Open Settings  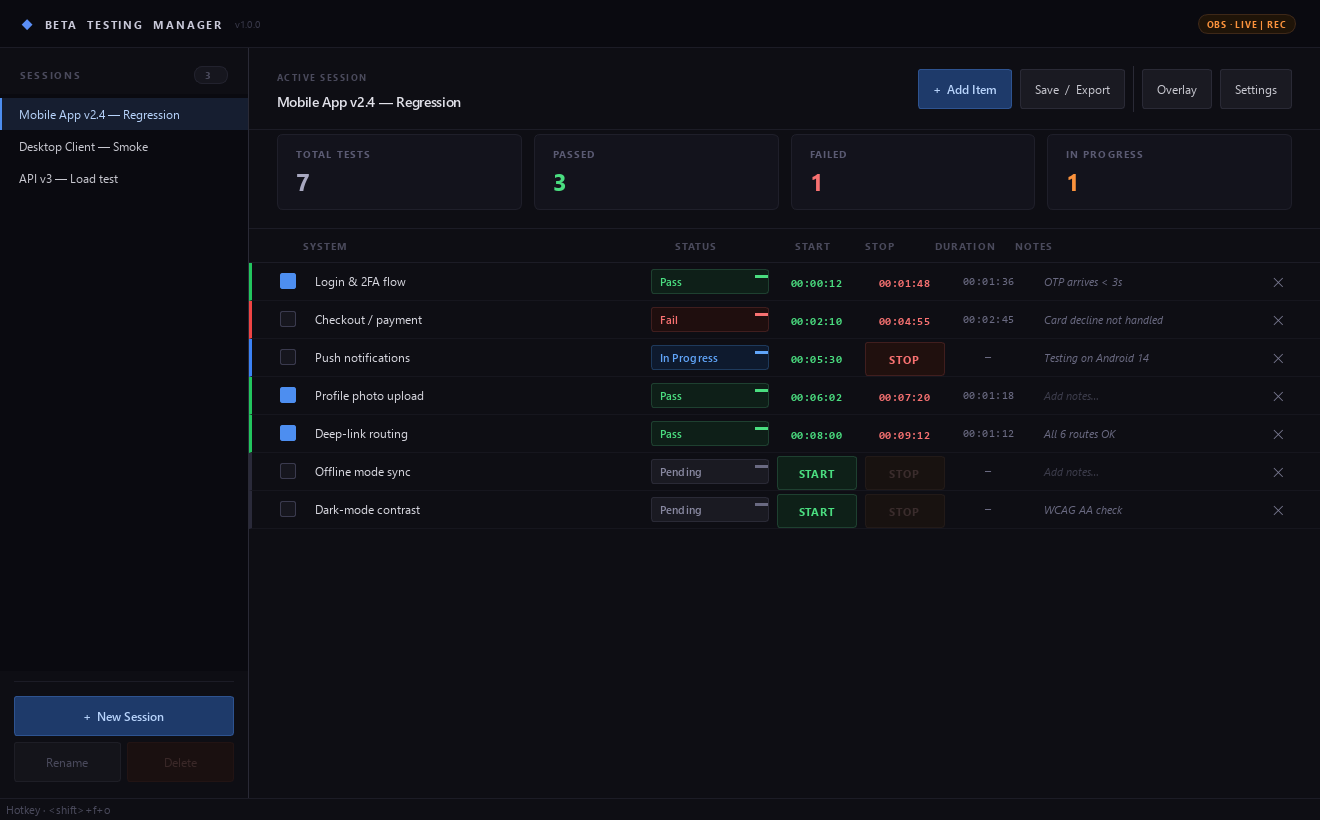coord(1256,89)
